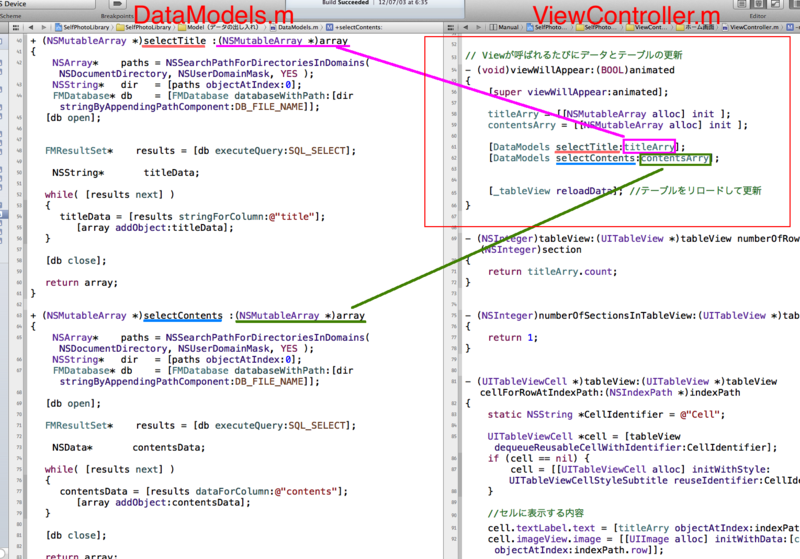Click 'return titleArry.count;' line

(553, 272)
